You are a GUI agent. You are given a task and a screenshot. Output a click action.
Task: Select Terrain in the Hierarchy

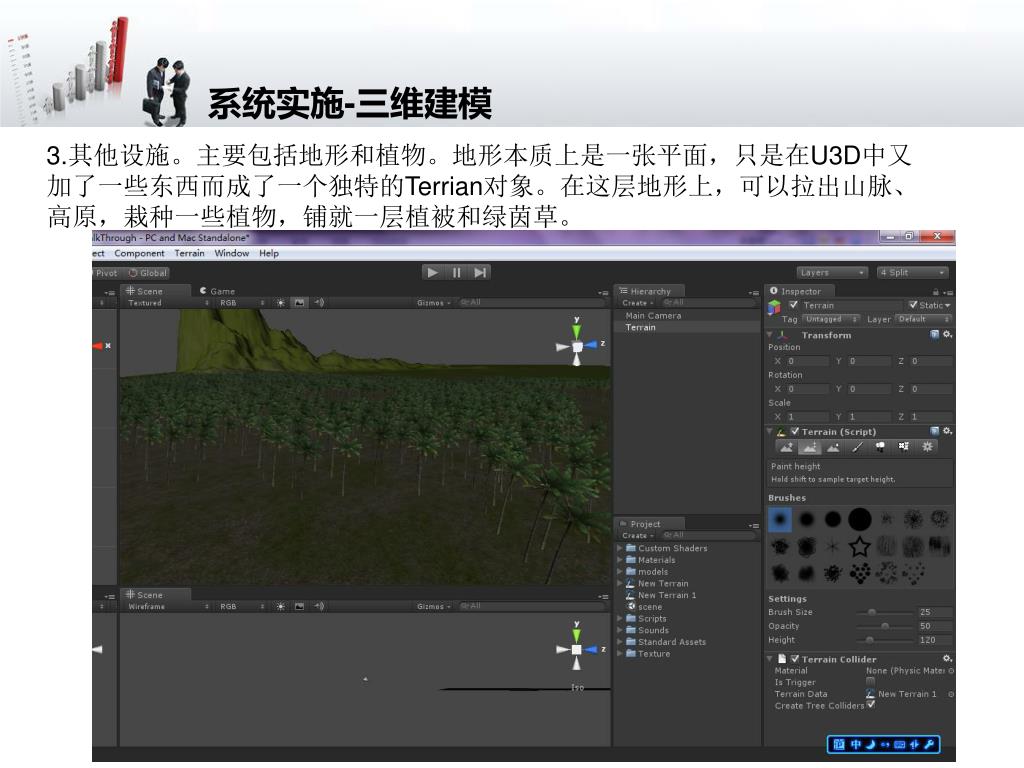click(x=641, y=327)
